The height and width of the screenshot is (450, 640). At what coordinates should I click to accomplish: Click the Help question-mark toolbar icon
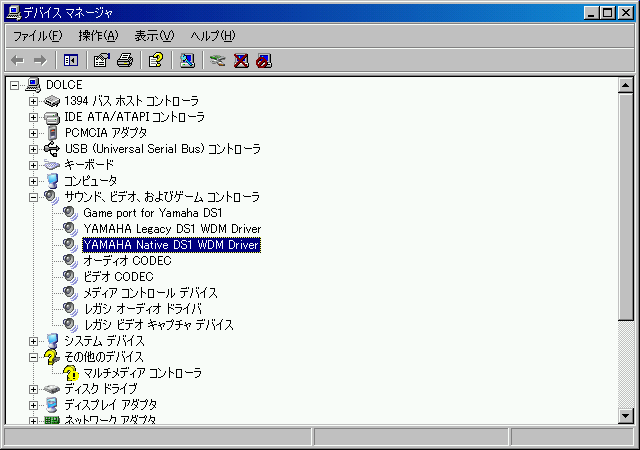[156, 60]
